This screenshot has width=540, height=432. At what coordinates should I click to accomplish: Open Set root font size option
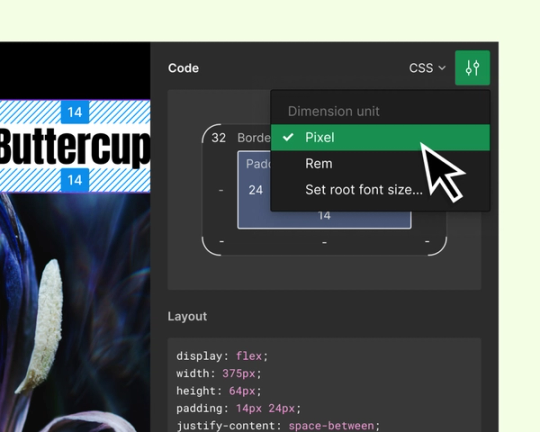[364, 190]
